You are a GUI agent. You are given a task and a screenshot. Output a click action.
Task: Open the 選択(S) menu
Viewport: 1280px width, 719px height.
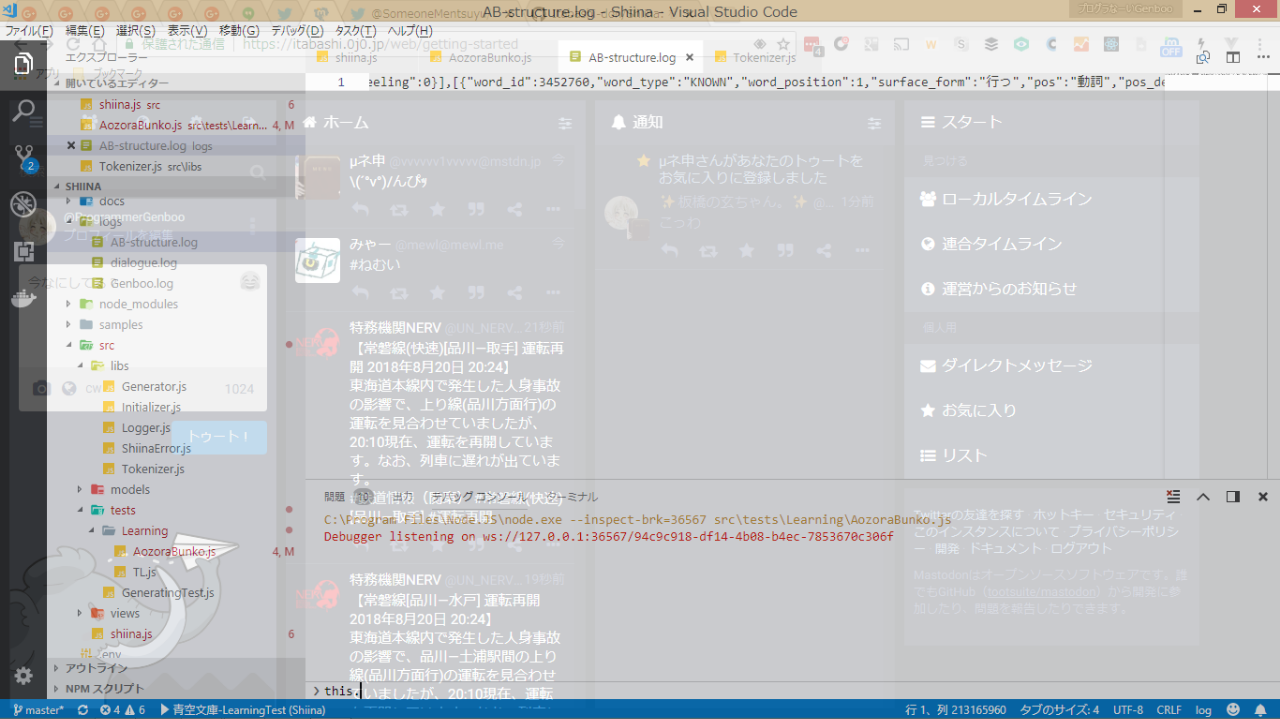click(x=135, y=31)
